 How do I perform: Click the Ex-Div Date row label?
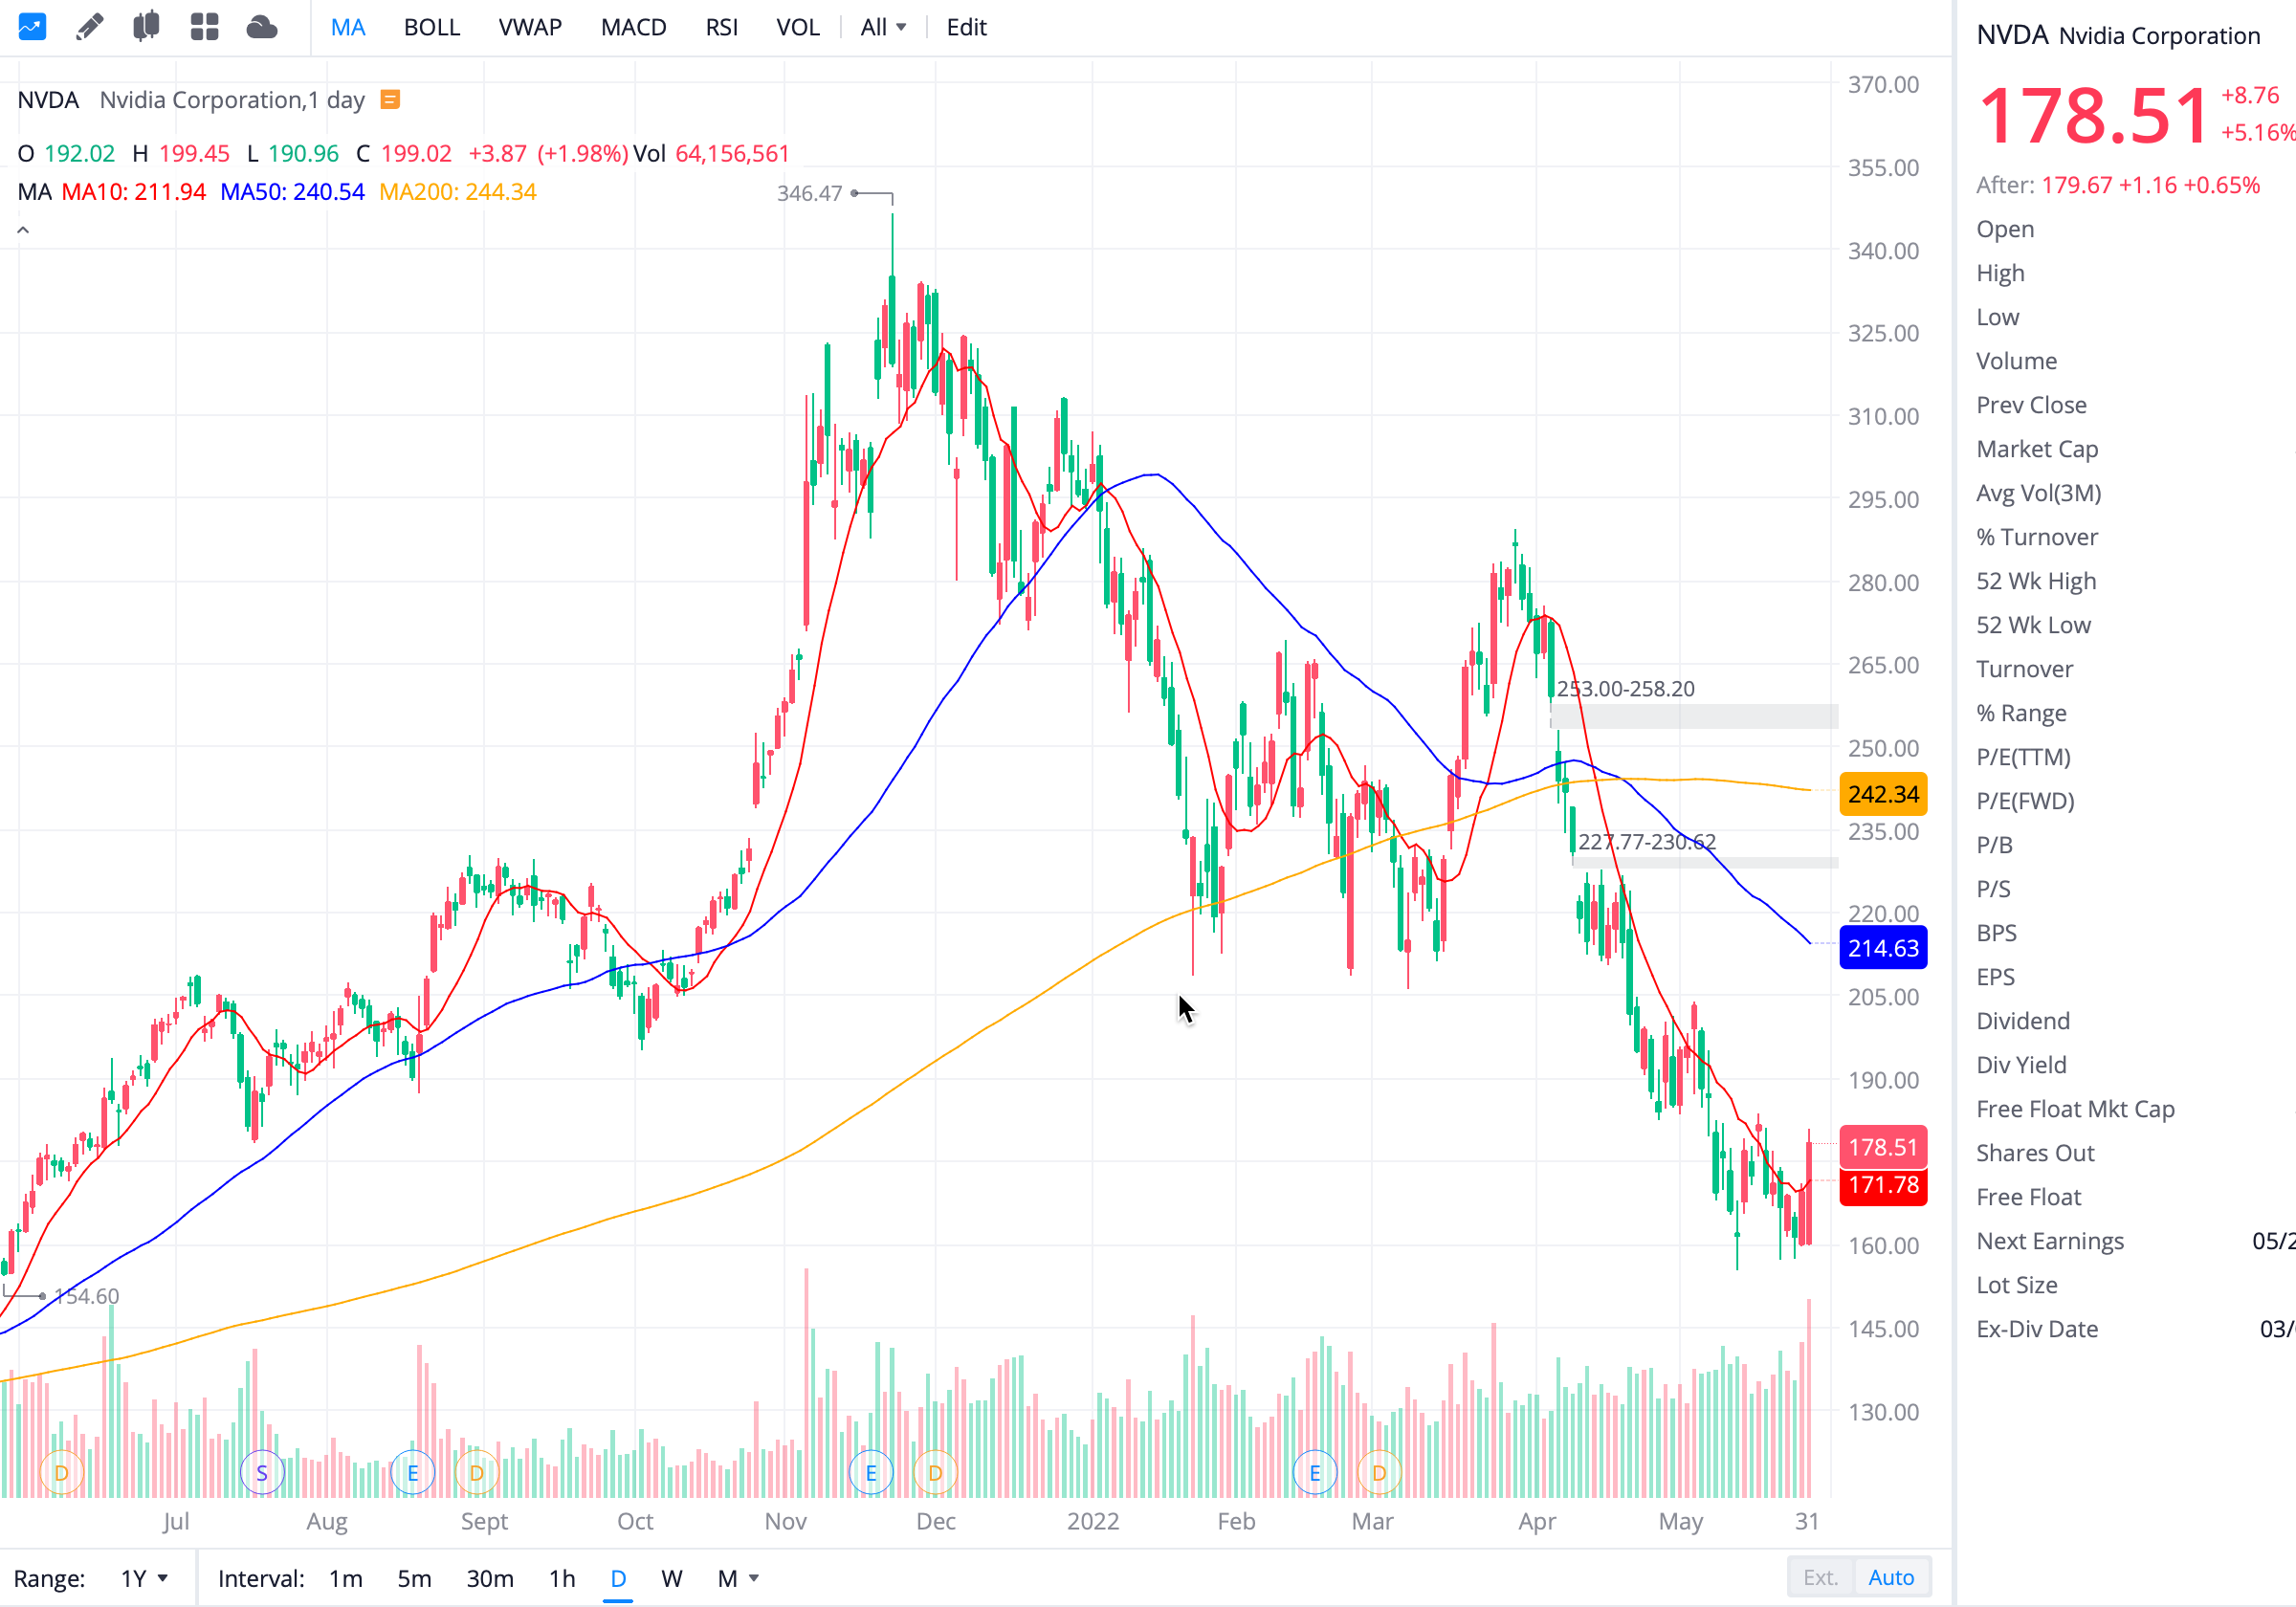2037,1329
